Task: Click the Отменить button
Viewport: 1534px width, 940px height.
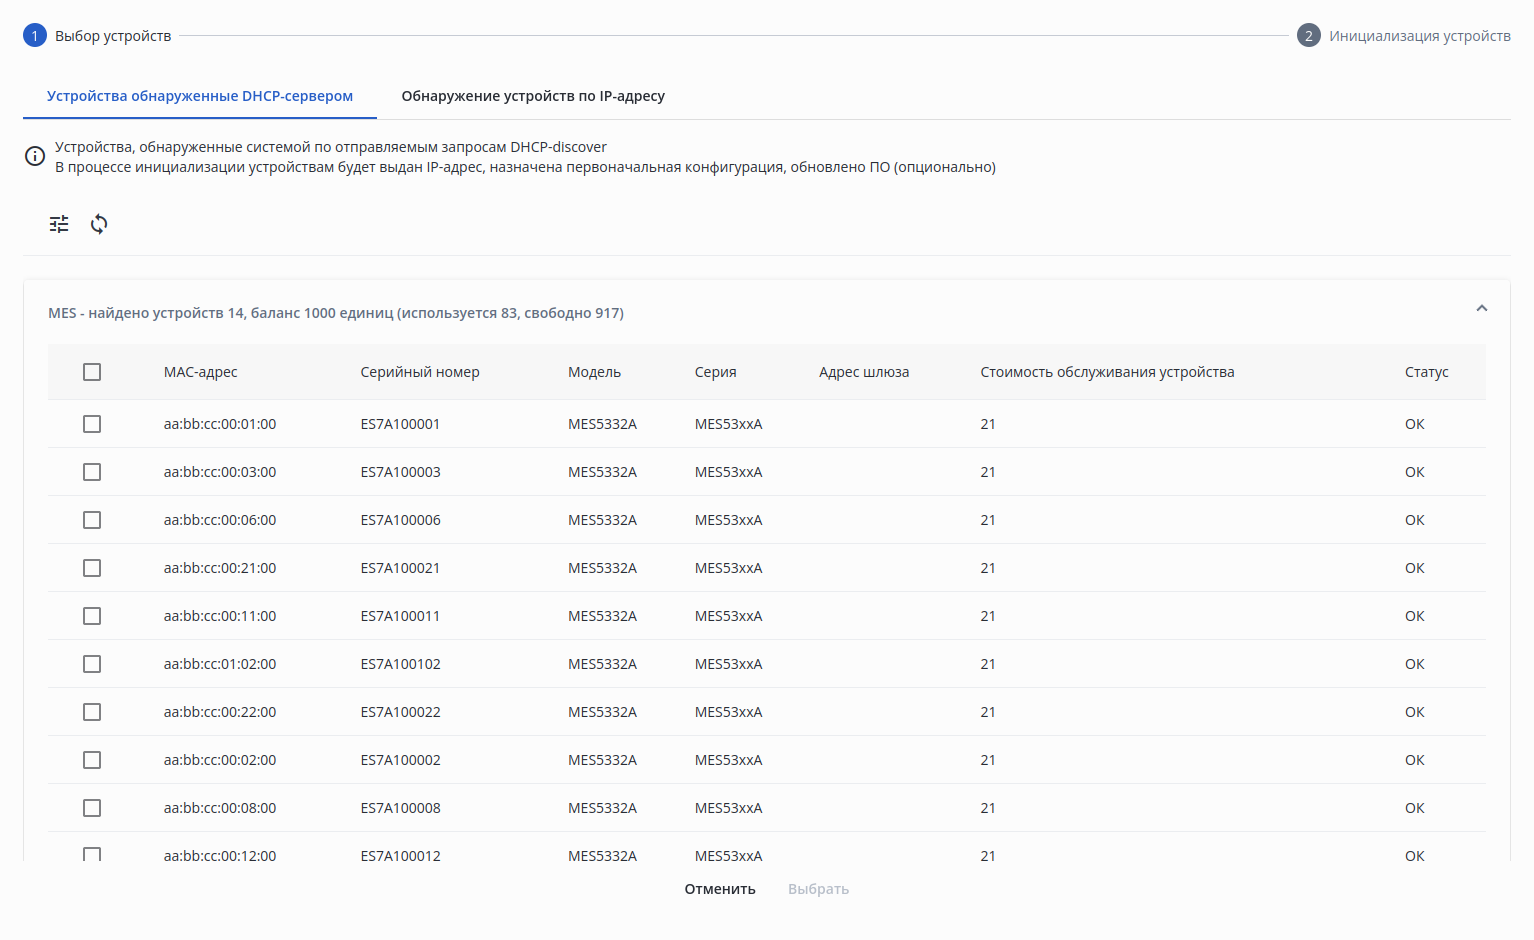Action: [x=720, y=889]
